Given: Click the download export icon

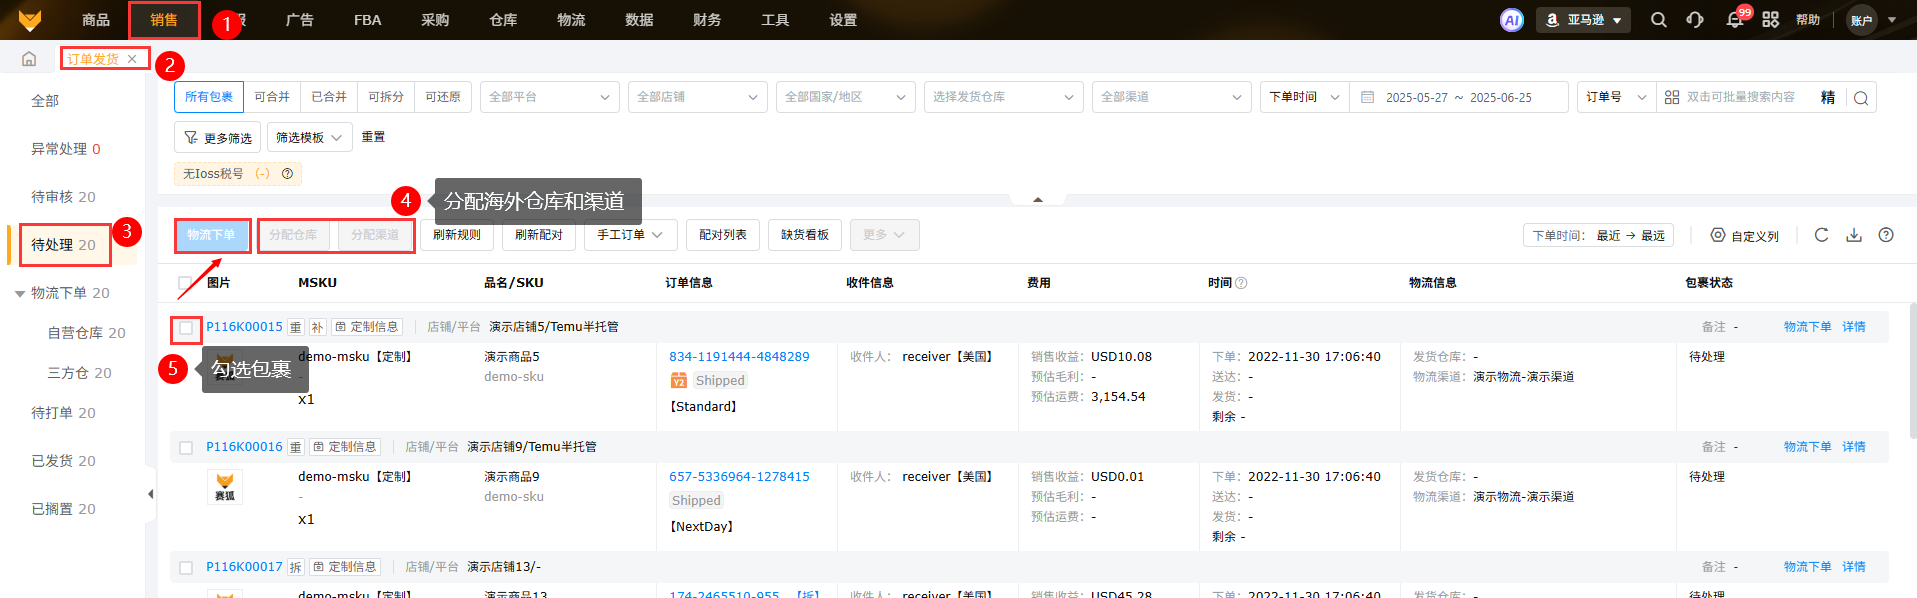Looking at the screenshot, I should [1853, 235].
